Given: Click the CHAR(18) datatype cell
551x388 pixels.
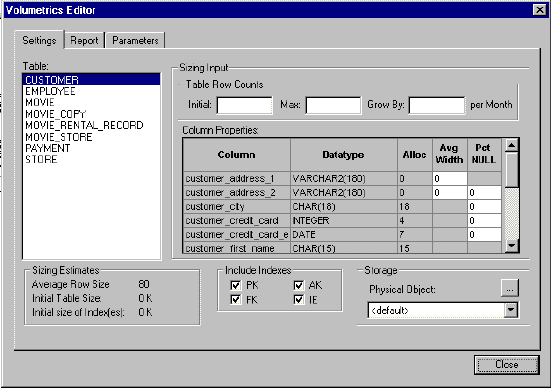Looking at the screenshot, I should click(x=344, y=207).
